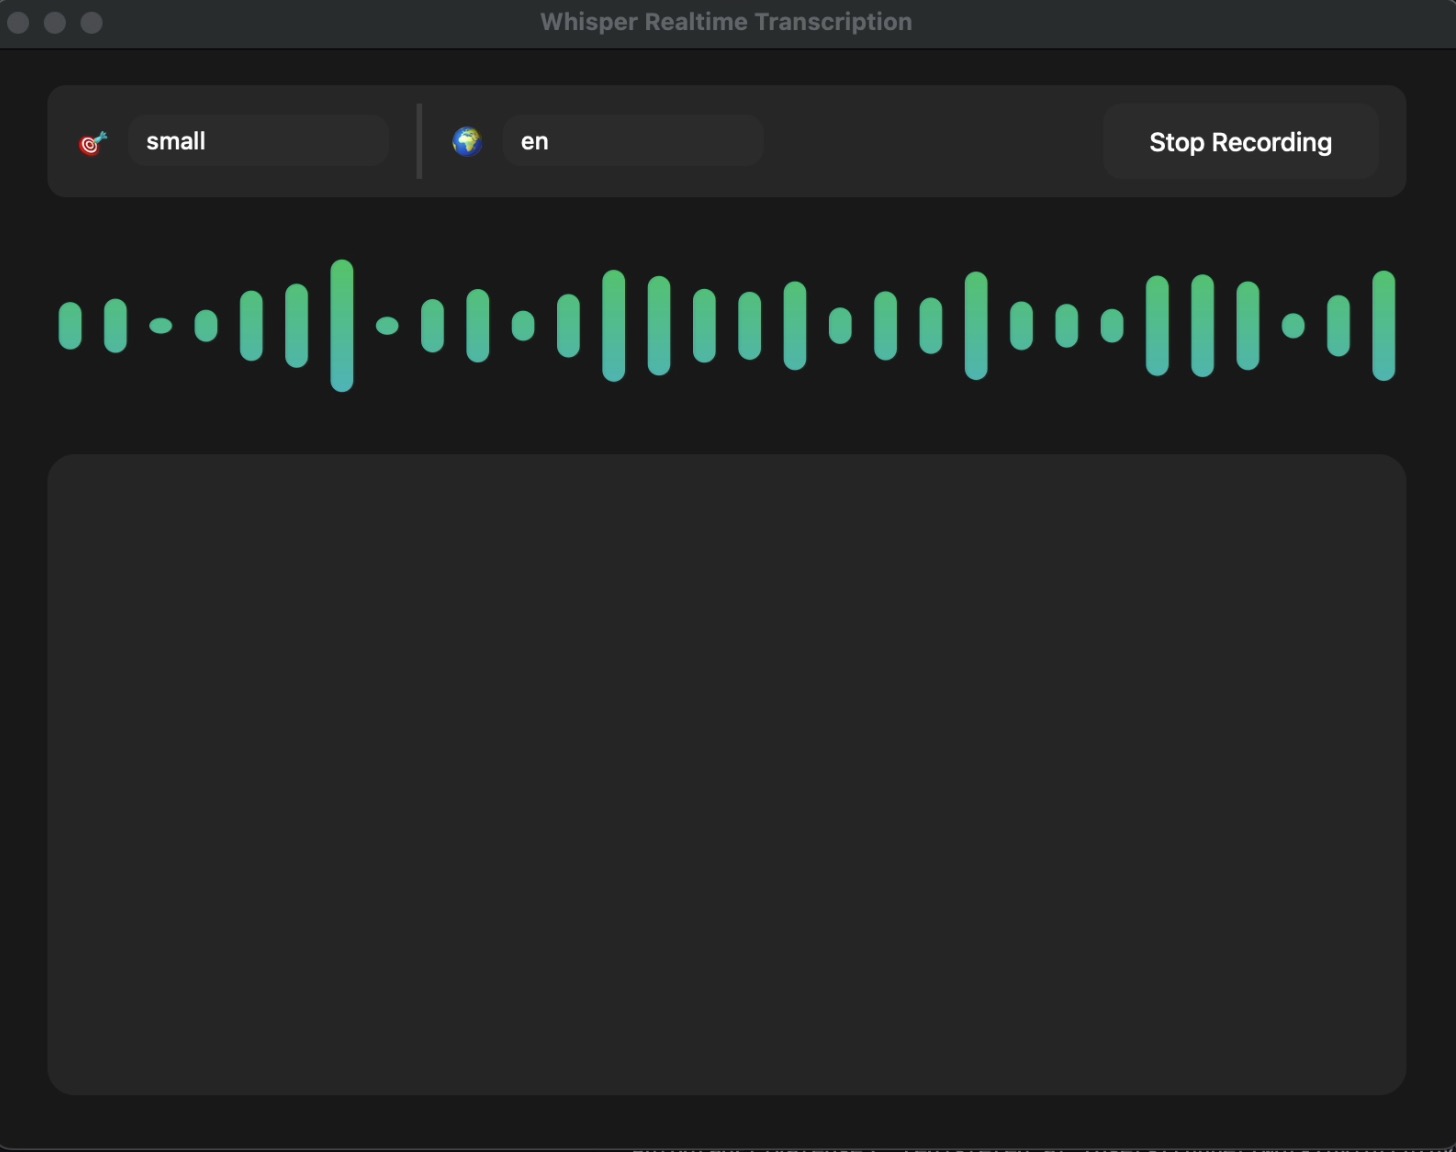The height and width of the screenshot is (1152, 1456).
Task: Click the Stop Recording button
Action: (x=1240, y=141)
